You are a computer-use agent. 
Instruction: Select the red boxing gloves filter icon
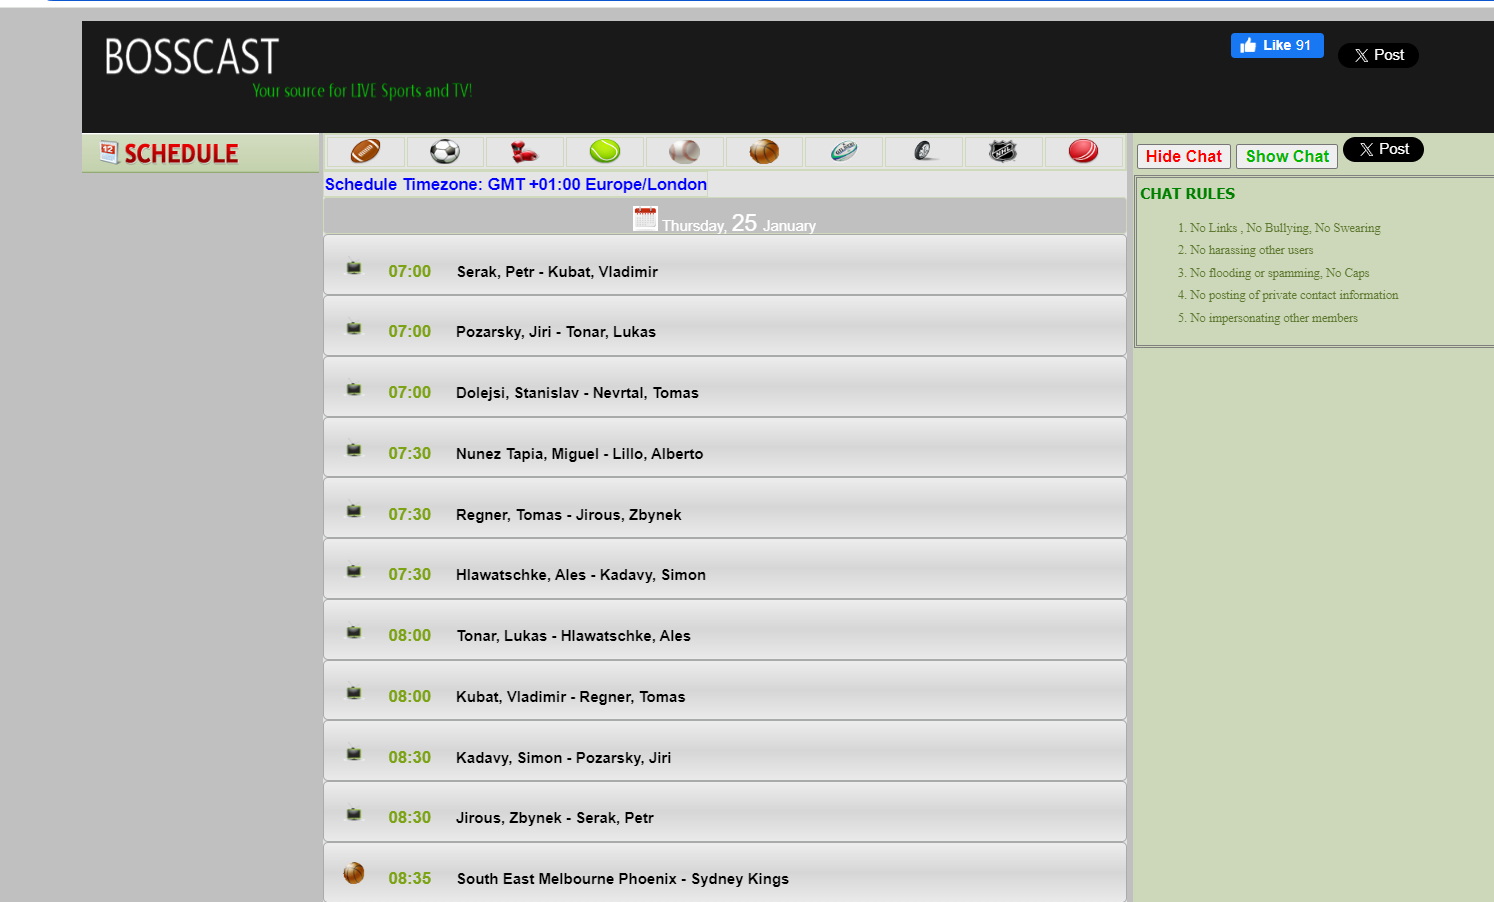pyautogui.click(x=524, y=152)
